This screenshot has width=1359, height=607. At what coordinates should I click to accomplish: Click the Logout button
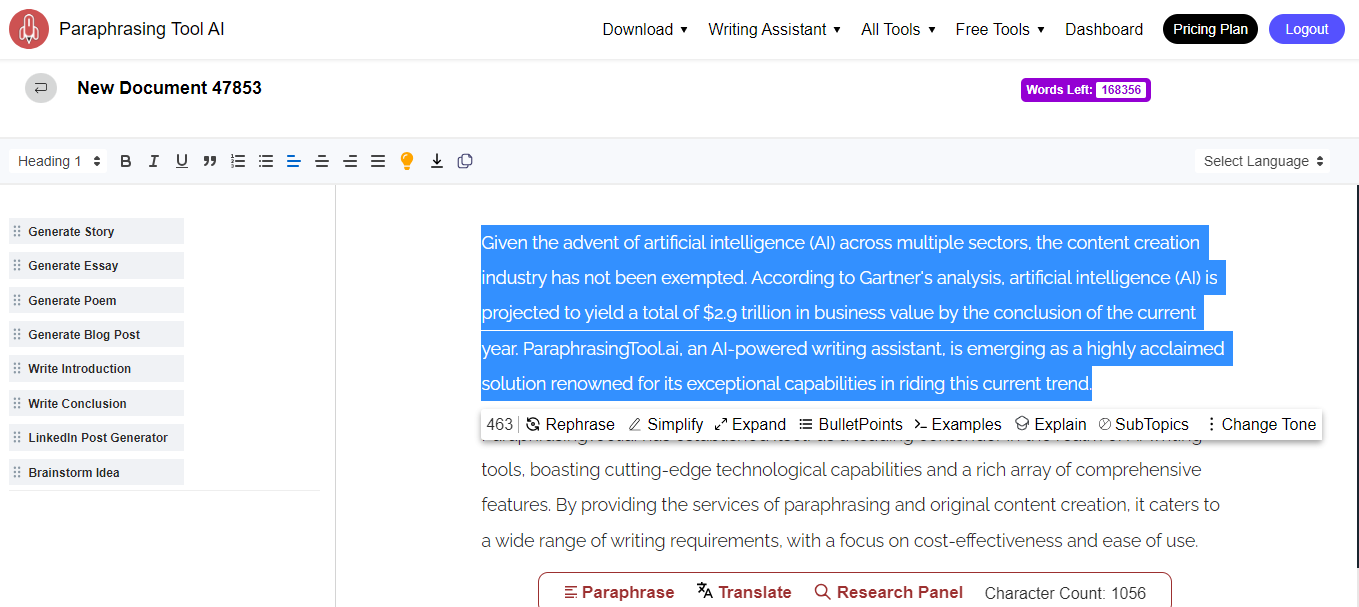coord(1306,29)
